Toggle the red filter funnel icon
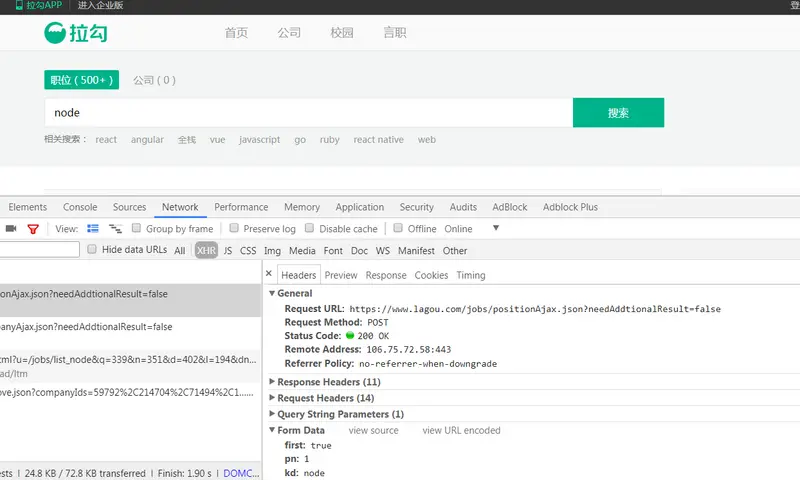Viewport: 800px width, 480px height. coord(33,229)
